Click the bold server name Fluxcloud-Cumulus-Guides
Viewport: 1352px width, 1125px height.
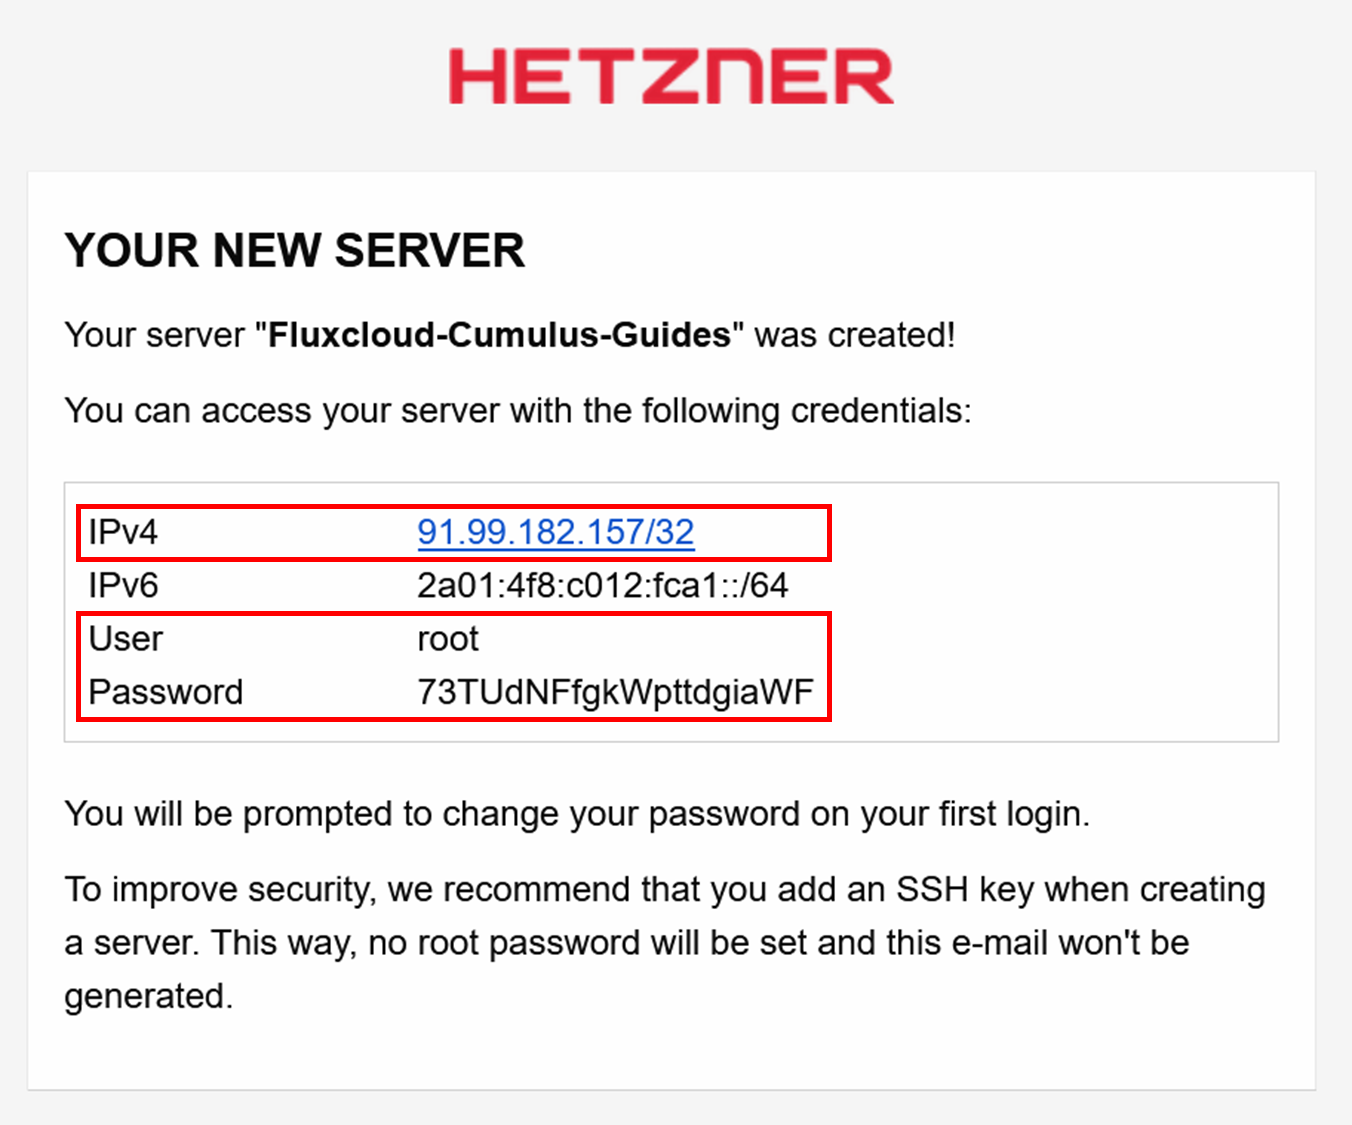pos(499,335)
